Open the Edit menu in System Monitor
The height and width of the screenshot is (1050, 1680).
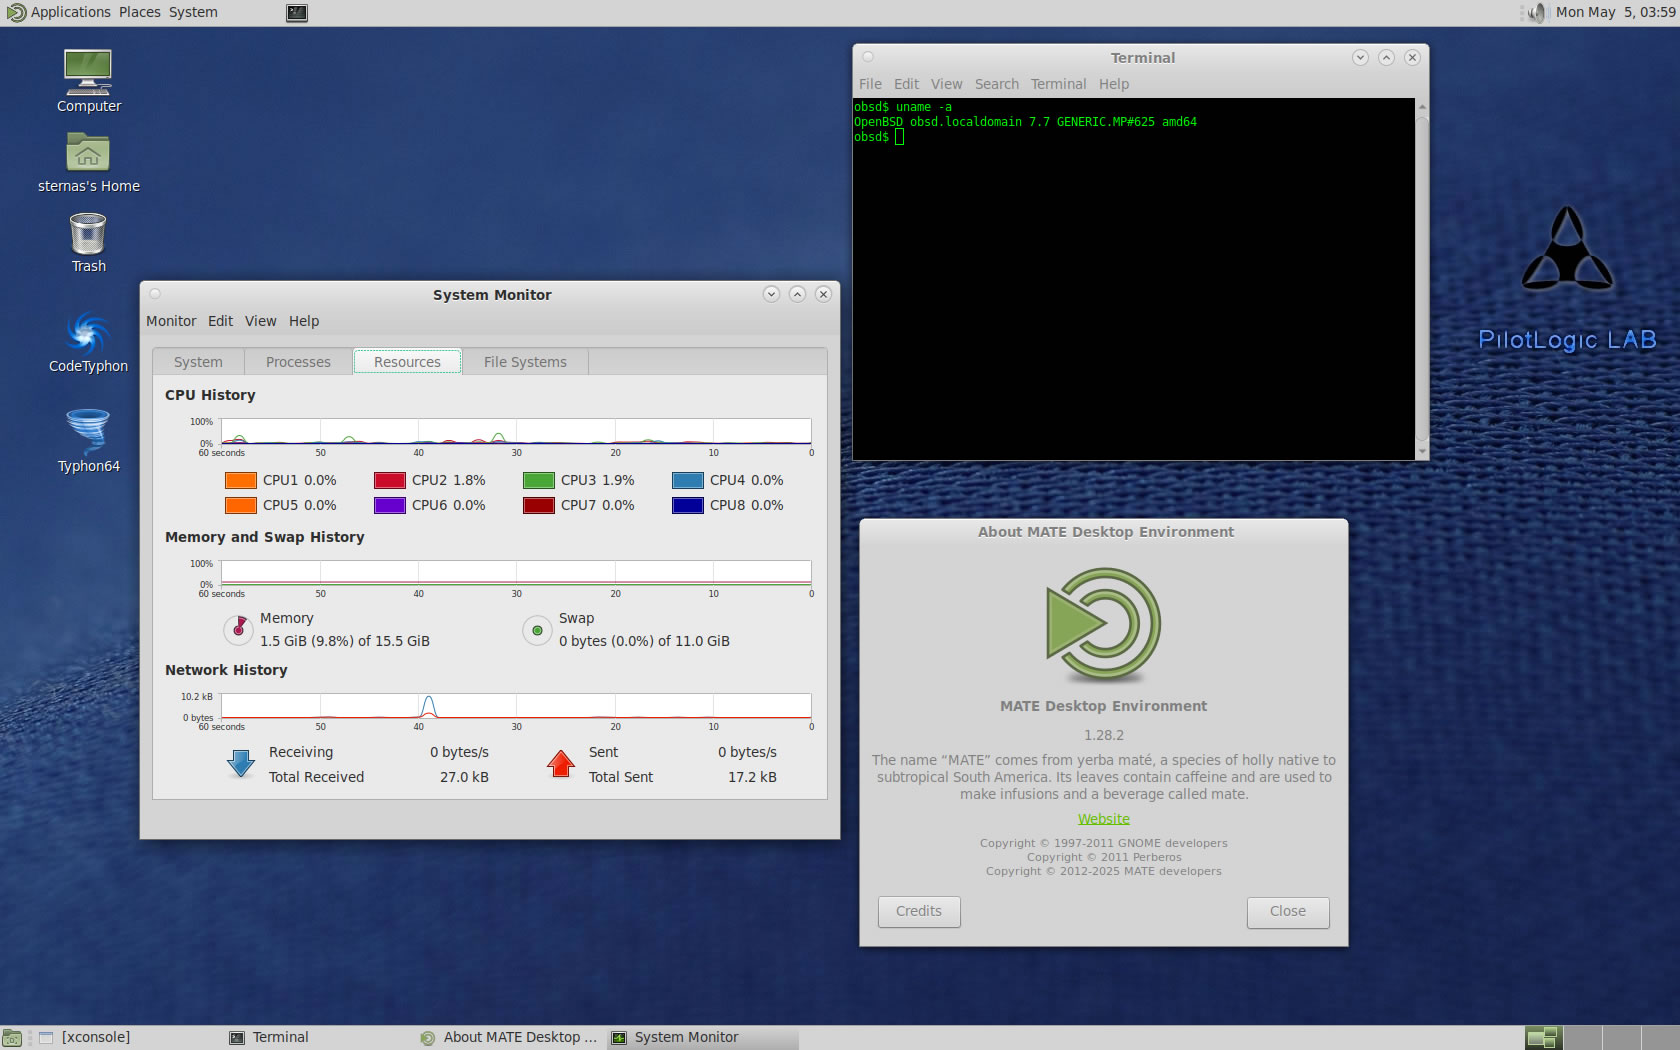[x=220, y=321]
